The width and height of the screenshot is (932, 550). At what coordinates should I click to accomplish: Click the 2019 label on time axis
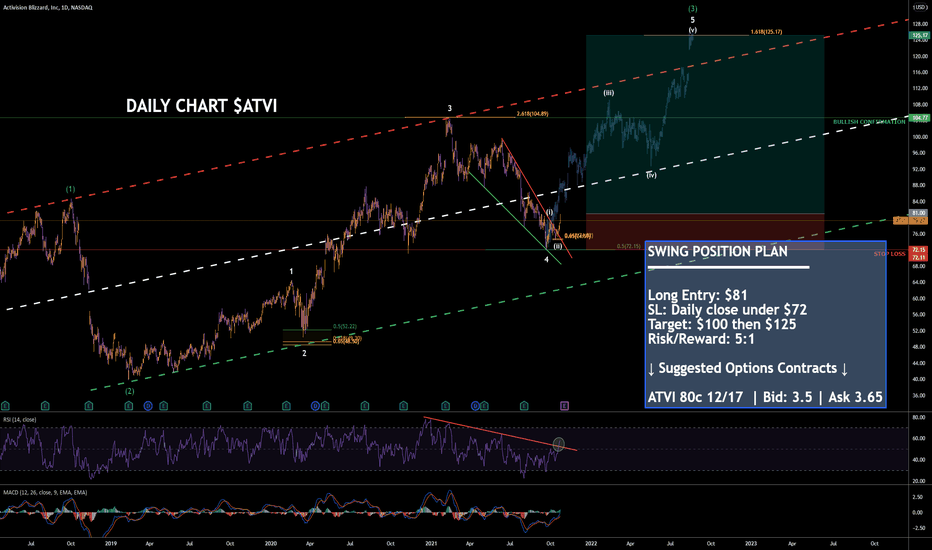[x=111, y=543]
